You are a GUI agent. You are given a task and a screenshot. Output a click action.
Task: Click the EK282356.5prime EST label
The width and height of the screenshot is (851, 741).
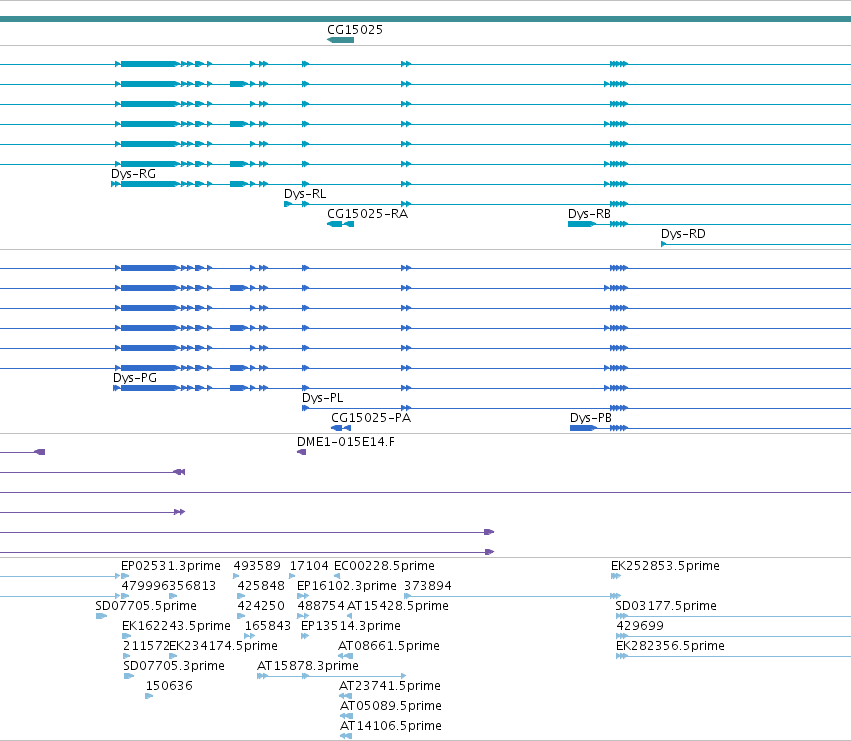click(x=670, y=646)
